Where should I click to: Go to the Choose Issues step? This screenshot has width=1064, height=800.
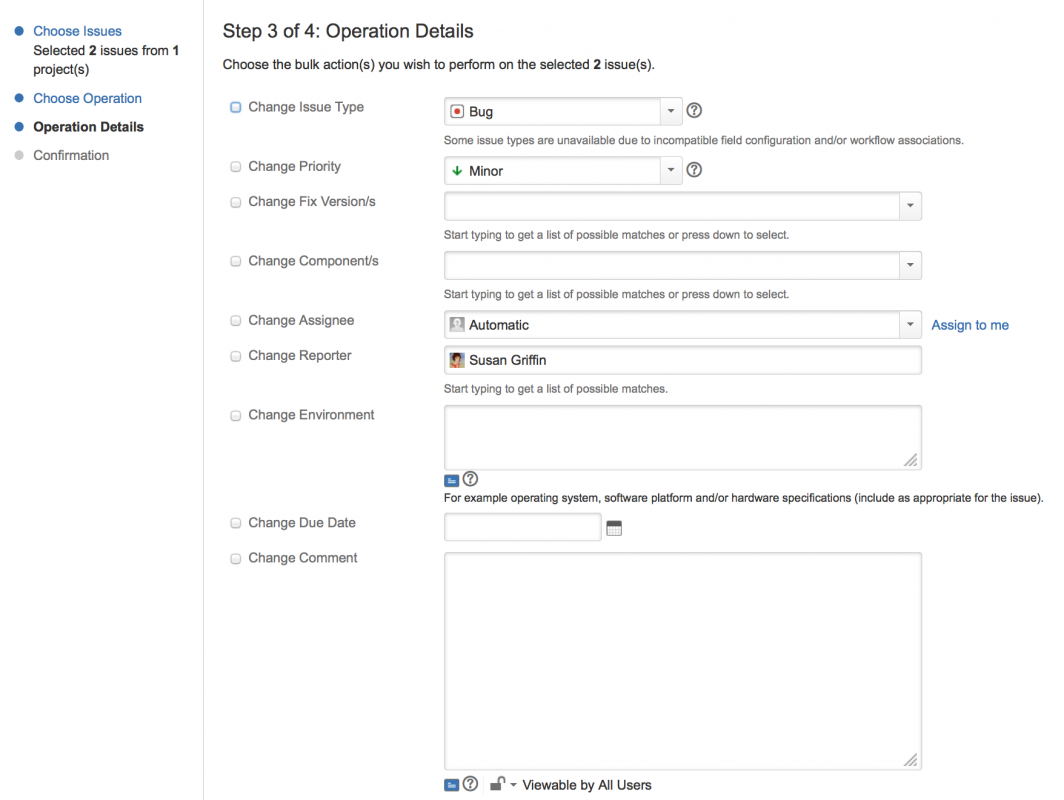77,31
